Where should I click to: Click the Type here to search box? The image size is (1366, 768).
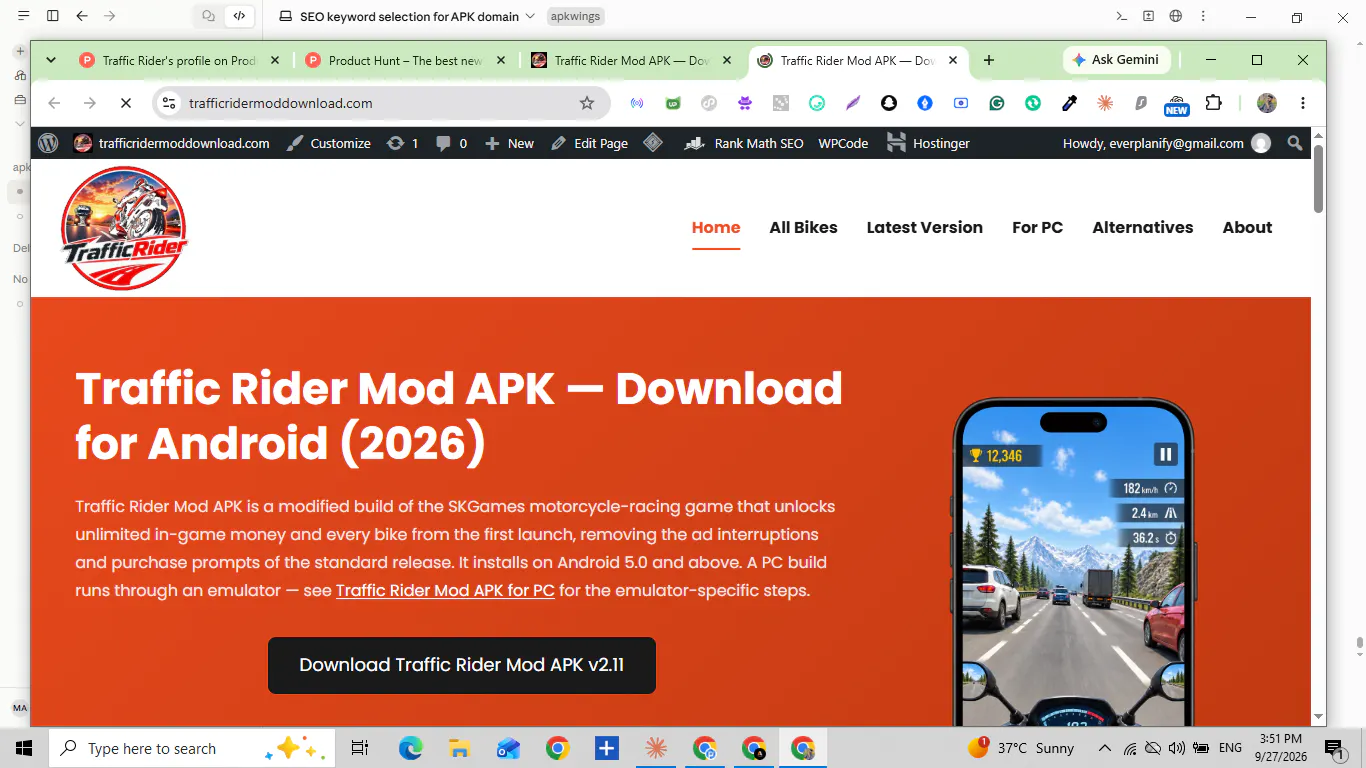pos(190,748)
